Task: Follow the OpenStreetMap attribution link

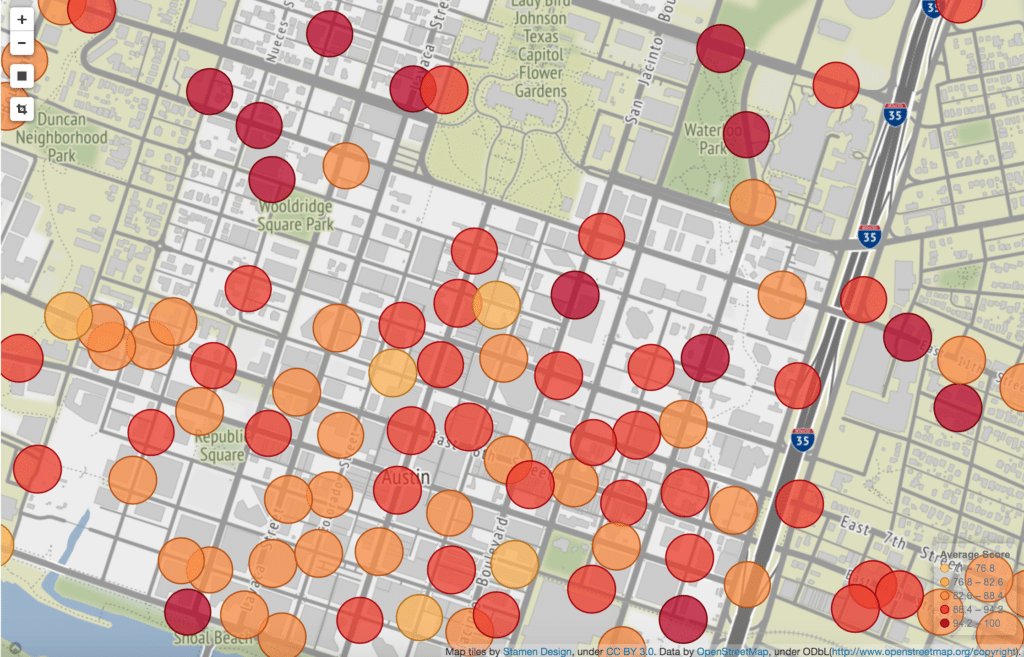Action: tap(732, 651)
